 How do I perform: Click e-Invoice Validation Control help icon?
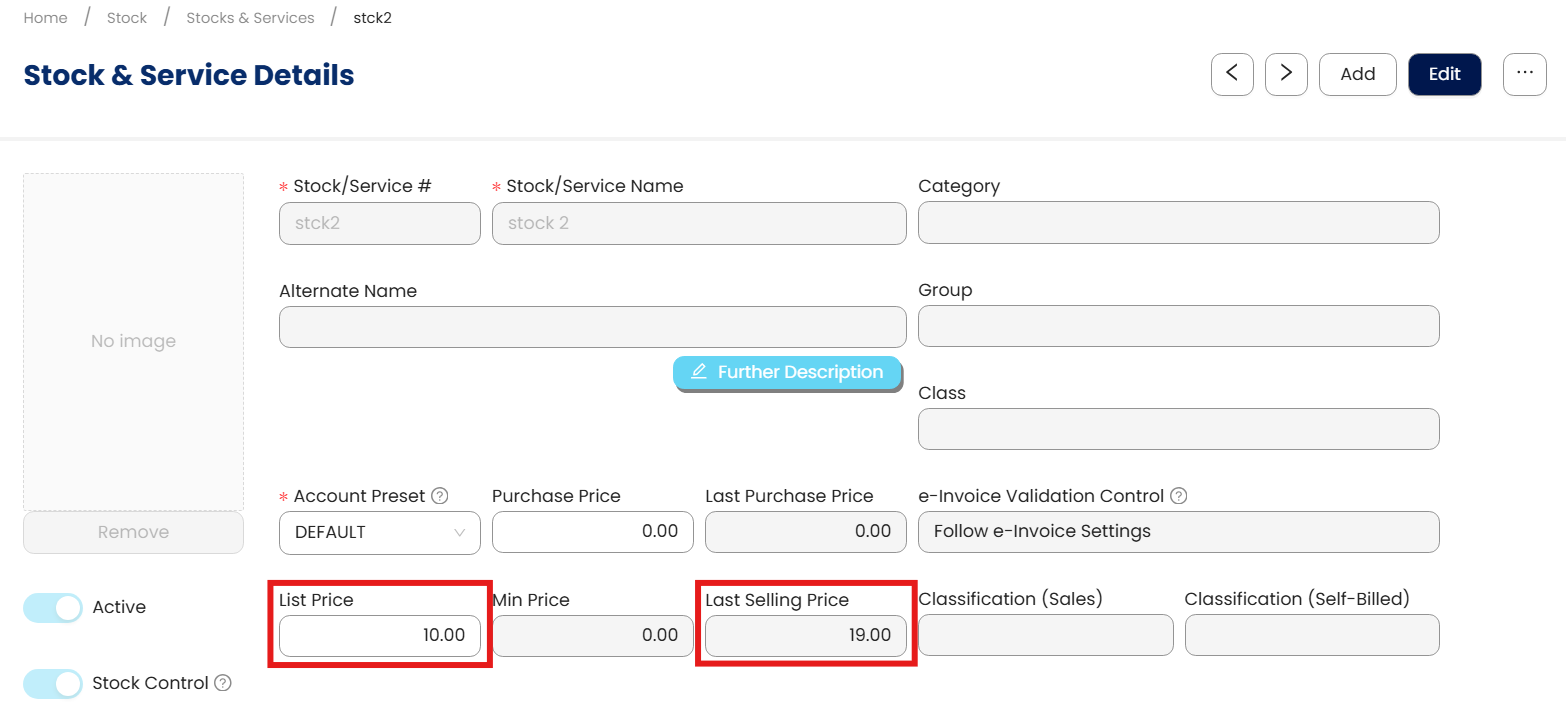pyautogui.click(x=1178, y=496)
